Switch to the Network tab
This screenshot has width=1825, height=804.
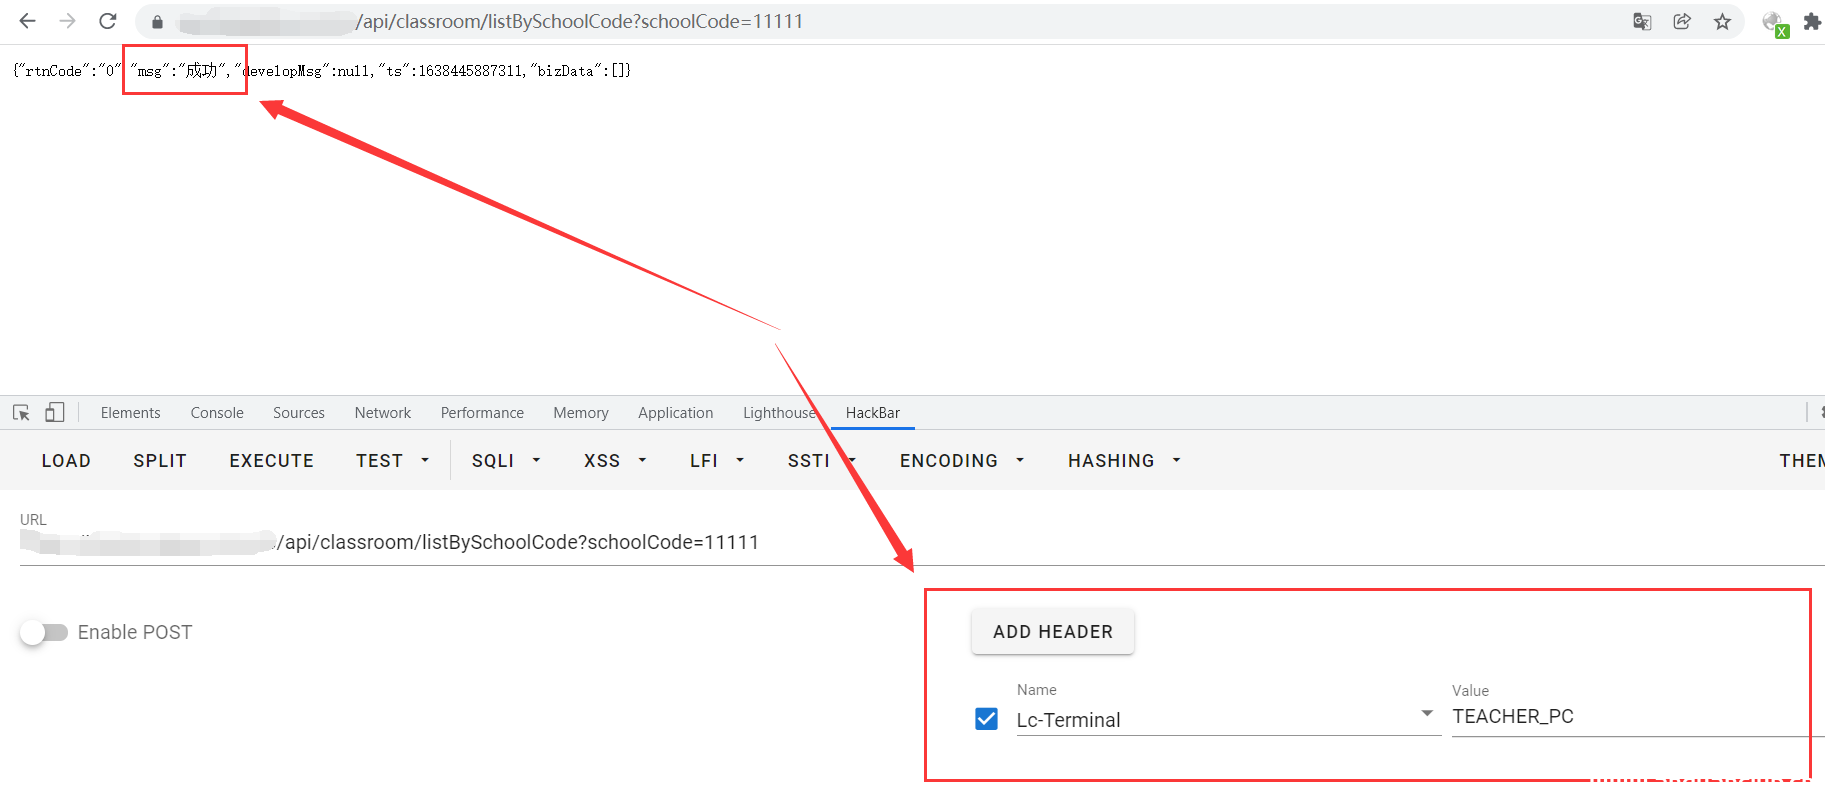(x=382, y=413)
